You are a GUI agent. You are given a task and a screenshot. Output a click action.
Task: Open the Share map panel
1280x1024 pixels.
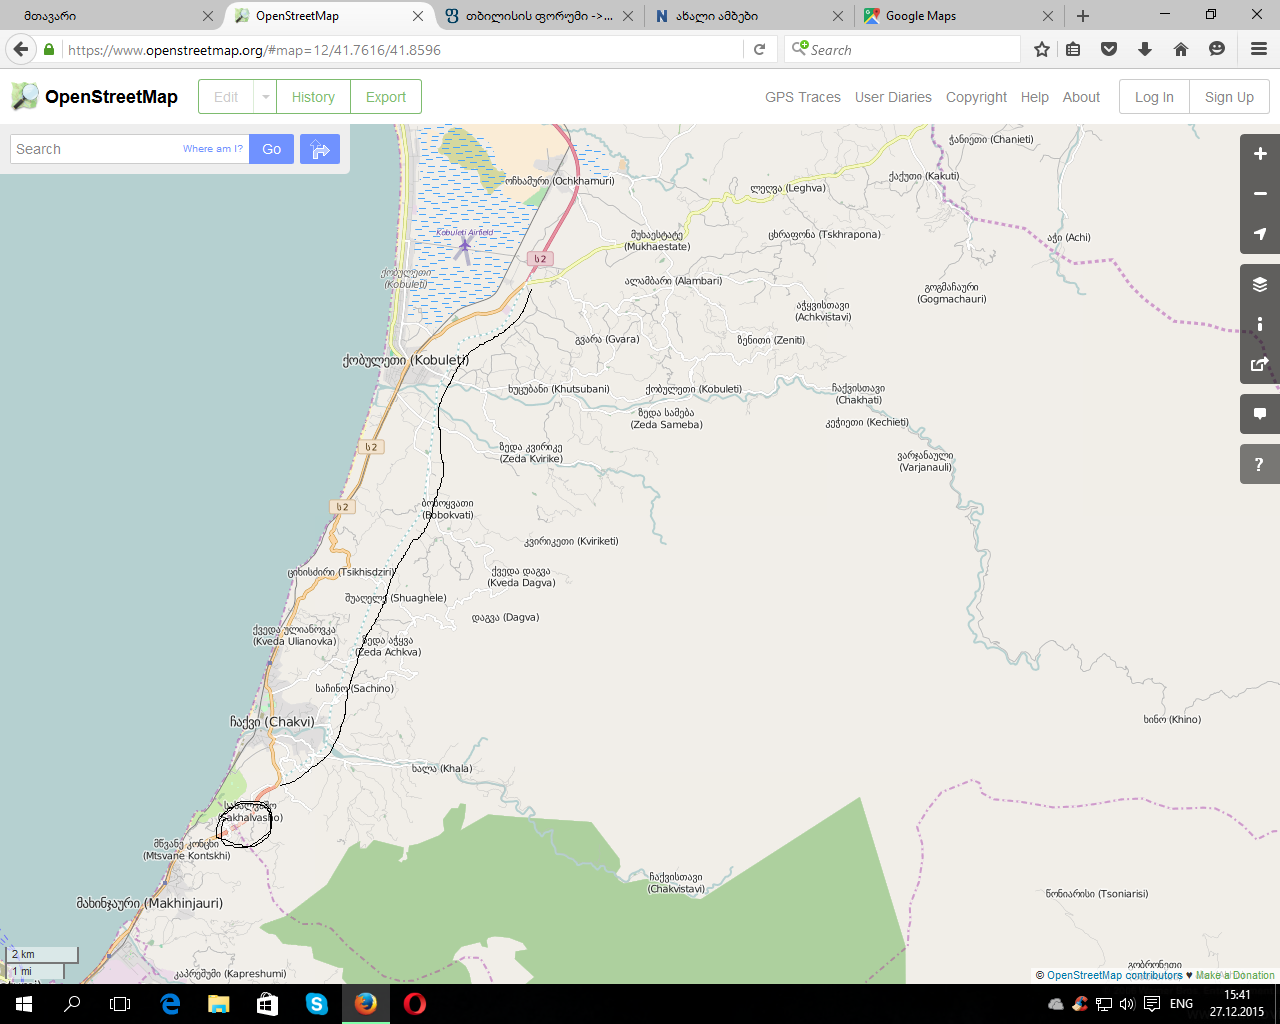(1259, 364)
